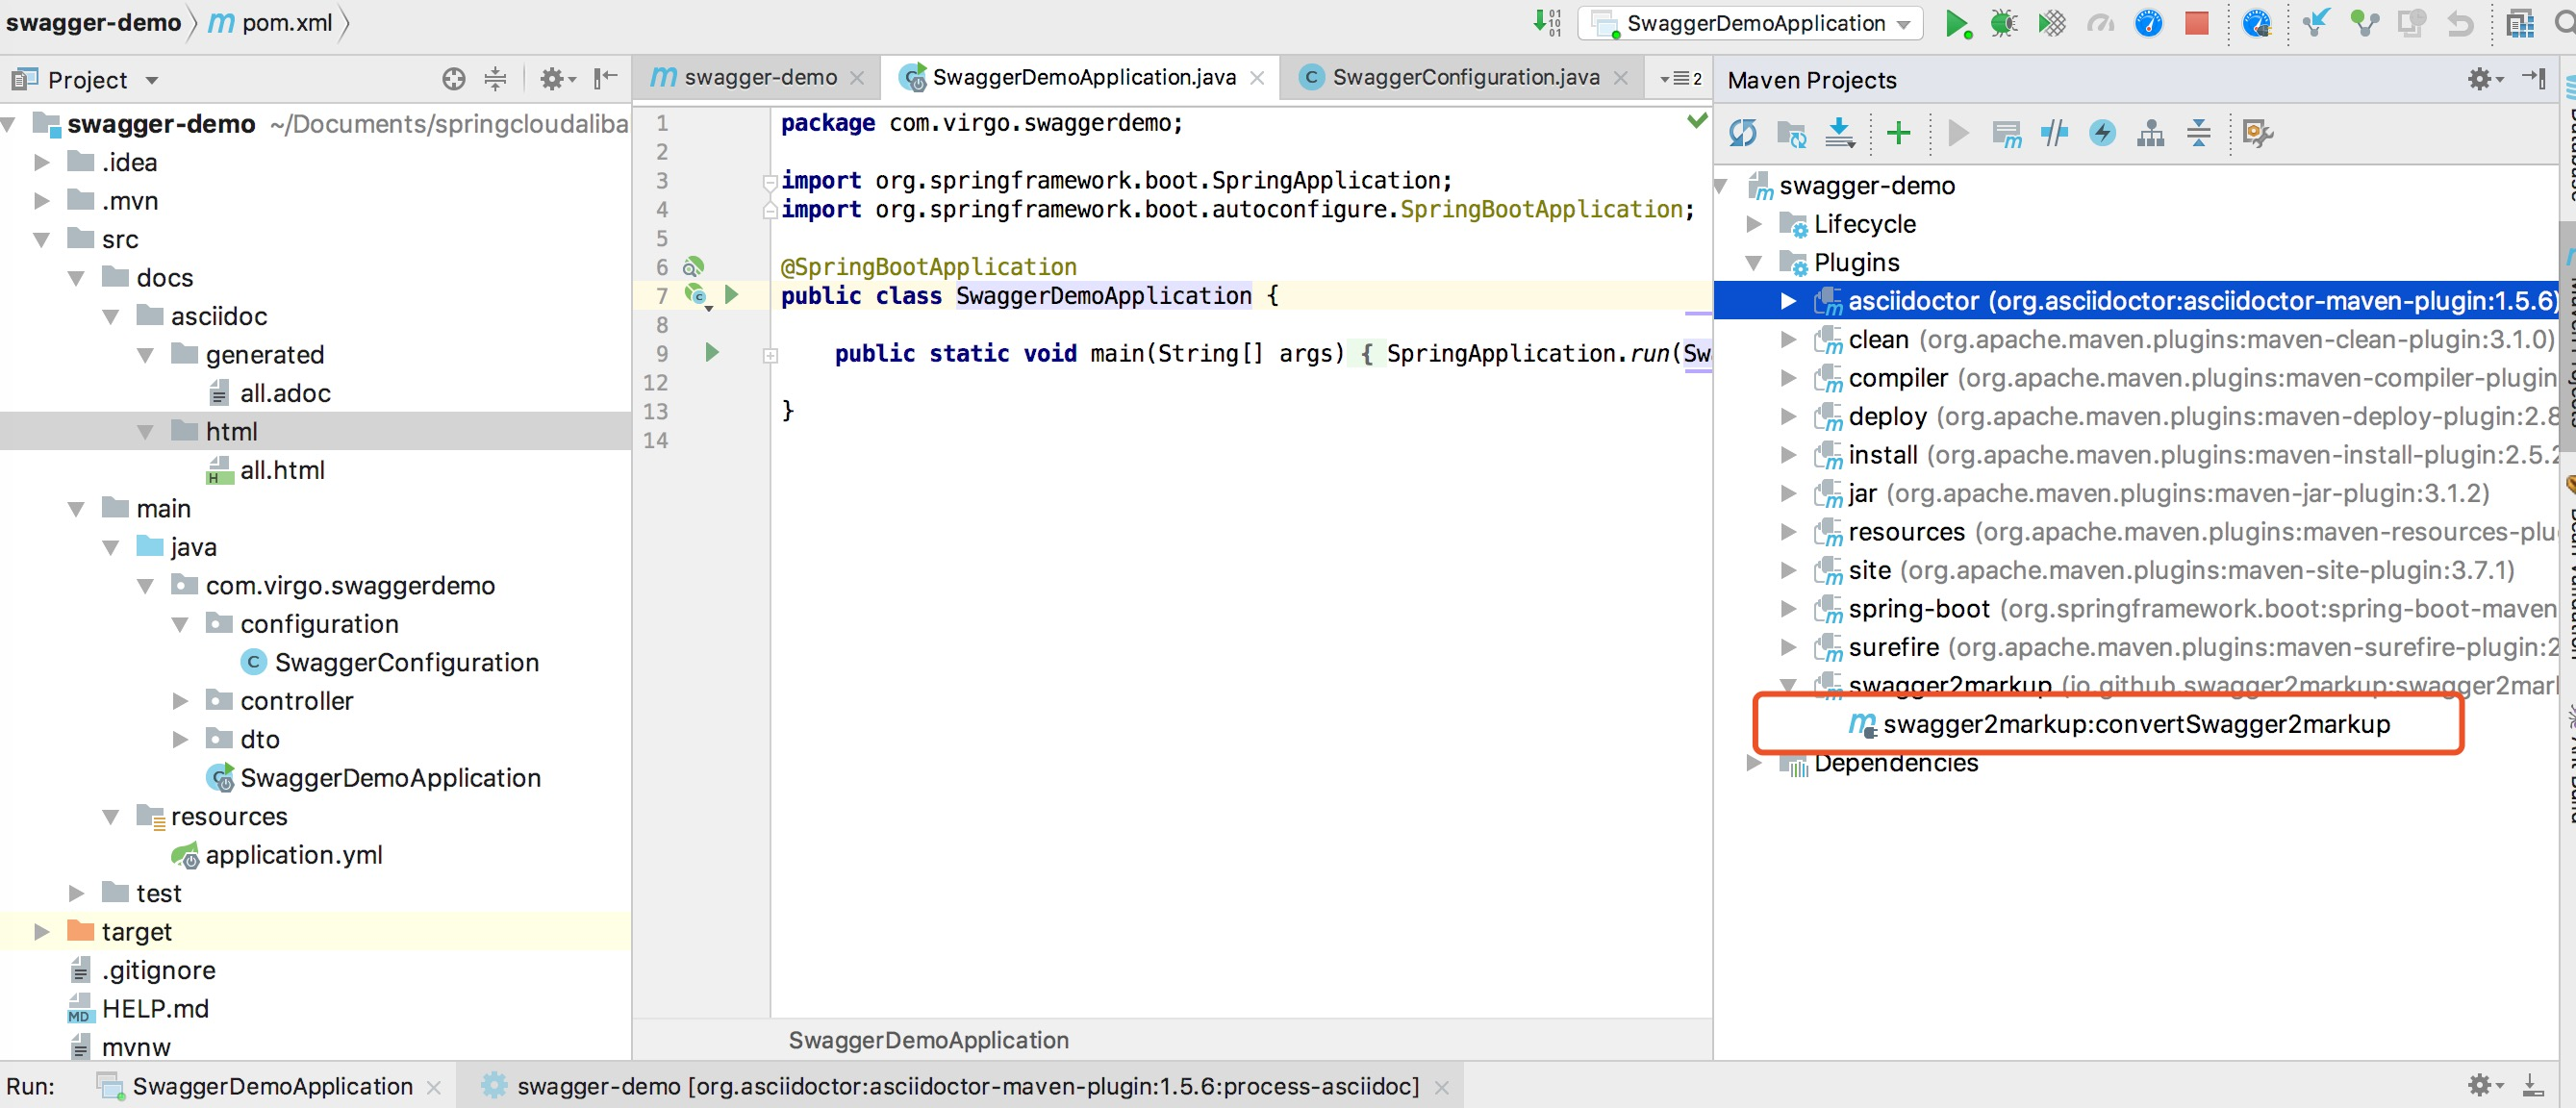Click run gutter arrow beside main method
This screenshot has width=2576, height=1108.
[711, 352]
